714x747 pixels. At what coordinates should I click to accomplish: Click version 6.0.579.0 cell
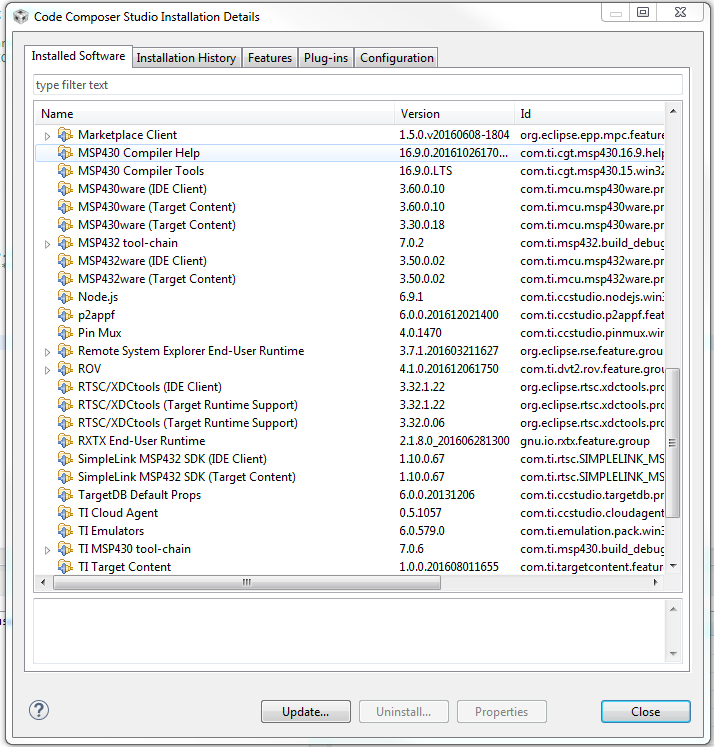(422, 531)
